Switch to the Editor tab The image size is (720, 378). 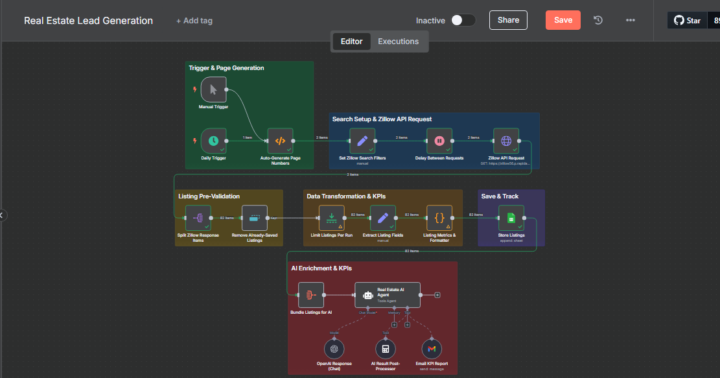point(351,41)
